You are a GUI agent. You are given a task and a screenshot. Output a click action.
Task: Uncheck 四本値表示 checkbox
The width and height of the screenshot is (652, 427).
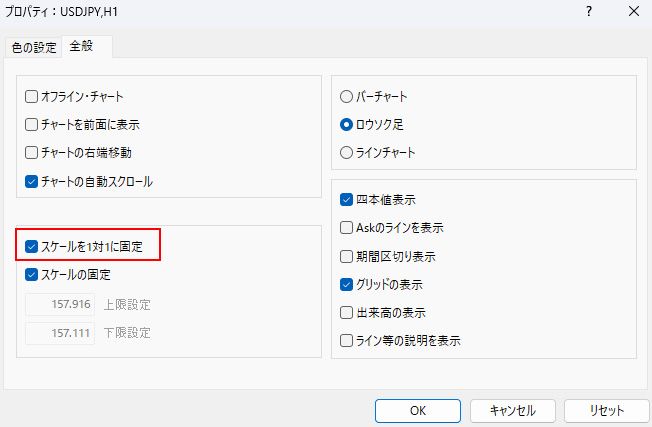click(347, 199)
